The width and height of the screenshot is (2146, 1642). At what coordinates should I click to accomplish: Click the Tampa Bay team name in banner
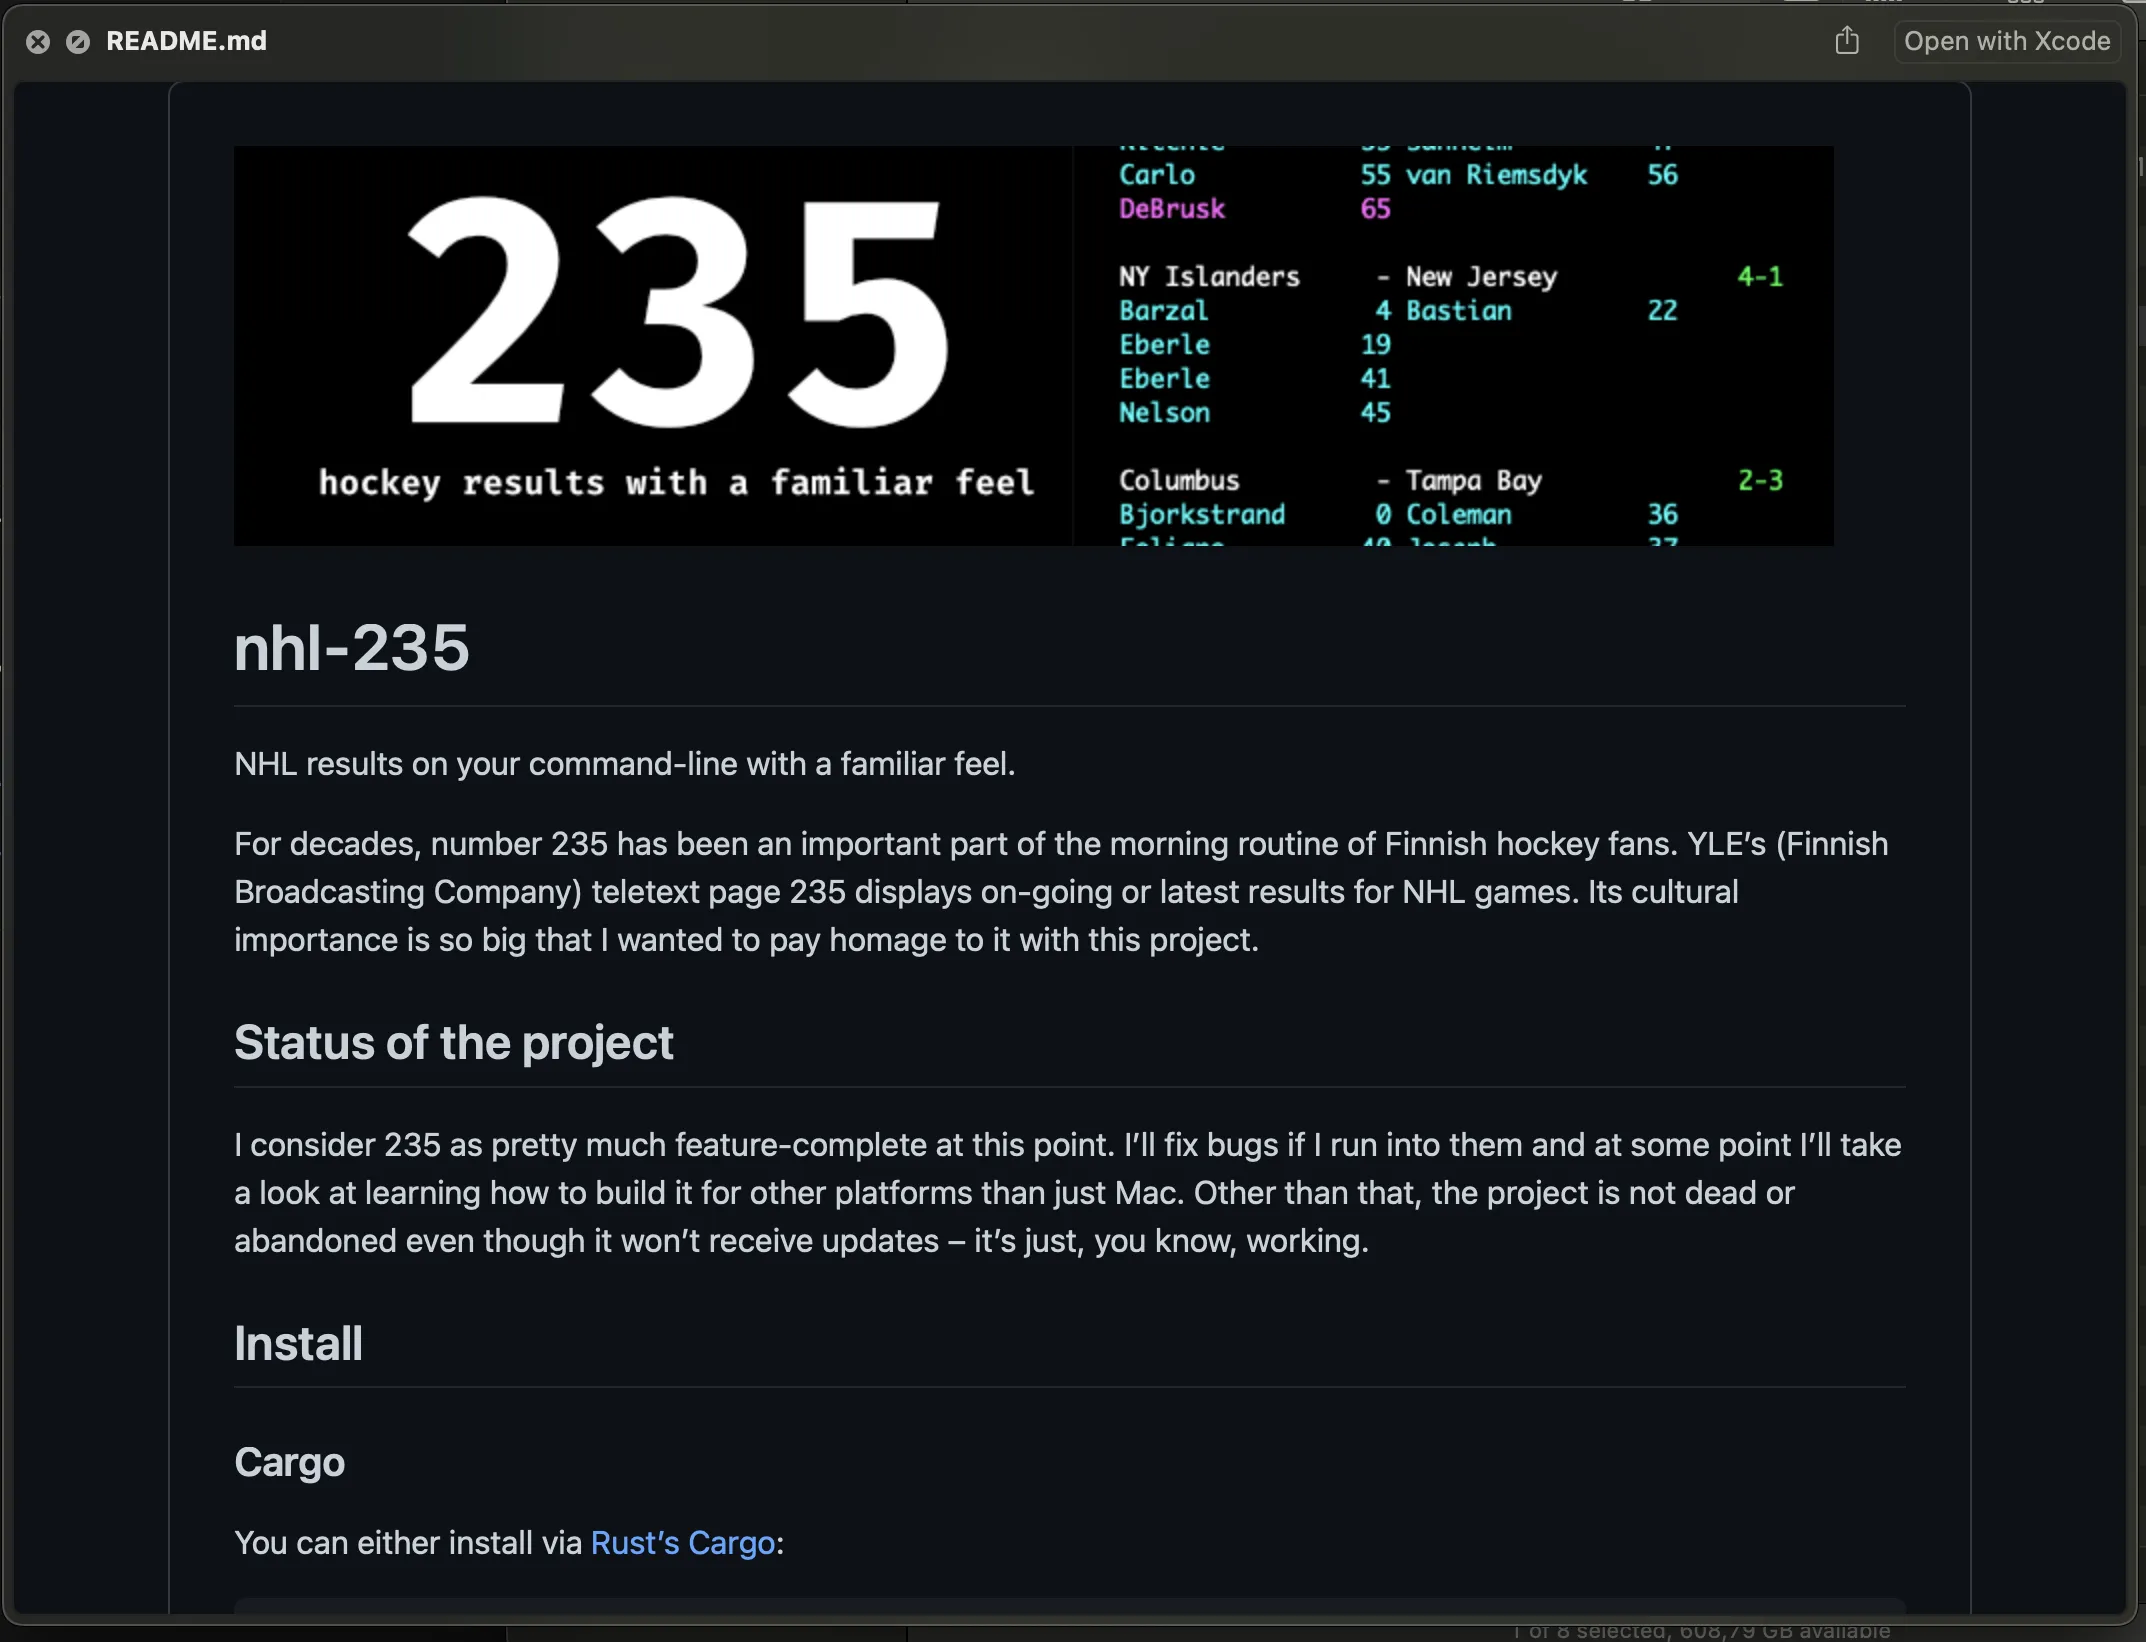coord(1474,481)
